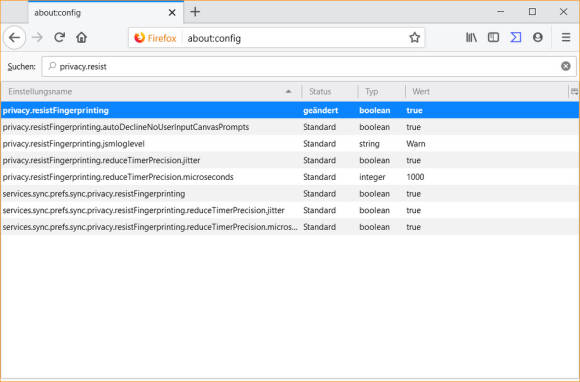This screenshot has width=580, height=382.
Task: Close the Firefox window
Action: click(563, 12)
